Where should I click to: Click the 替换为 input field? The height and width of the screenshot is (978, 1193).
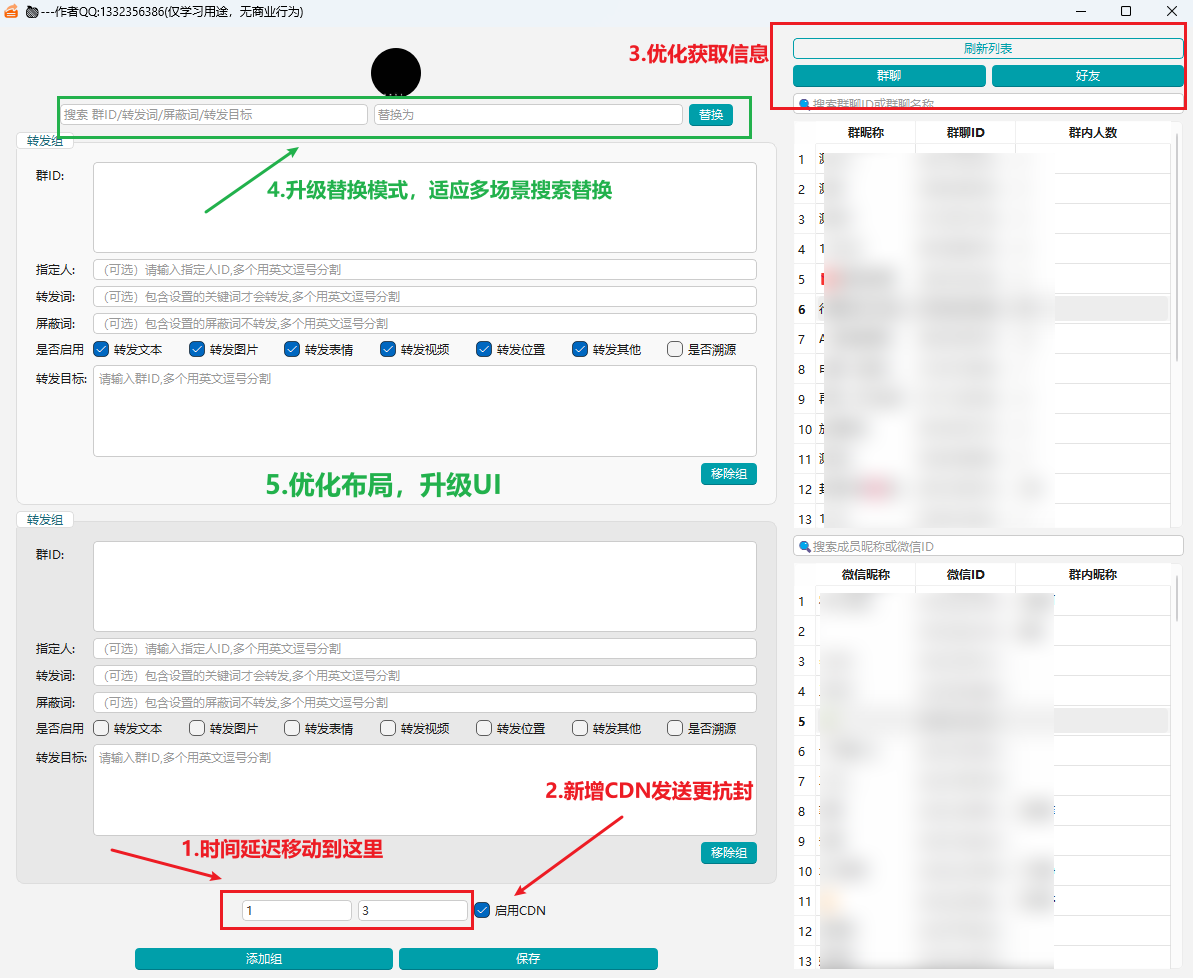pos(528,115)
